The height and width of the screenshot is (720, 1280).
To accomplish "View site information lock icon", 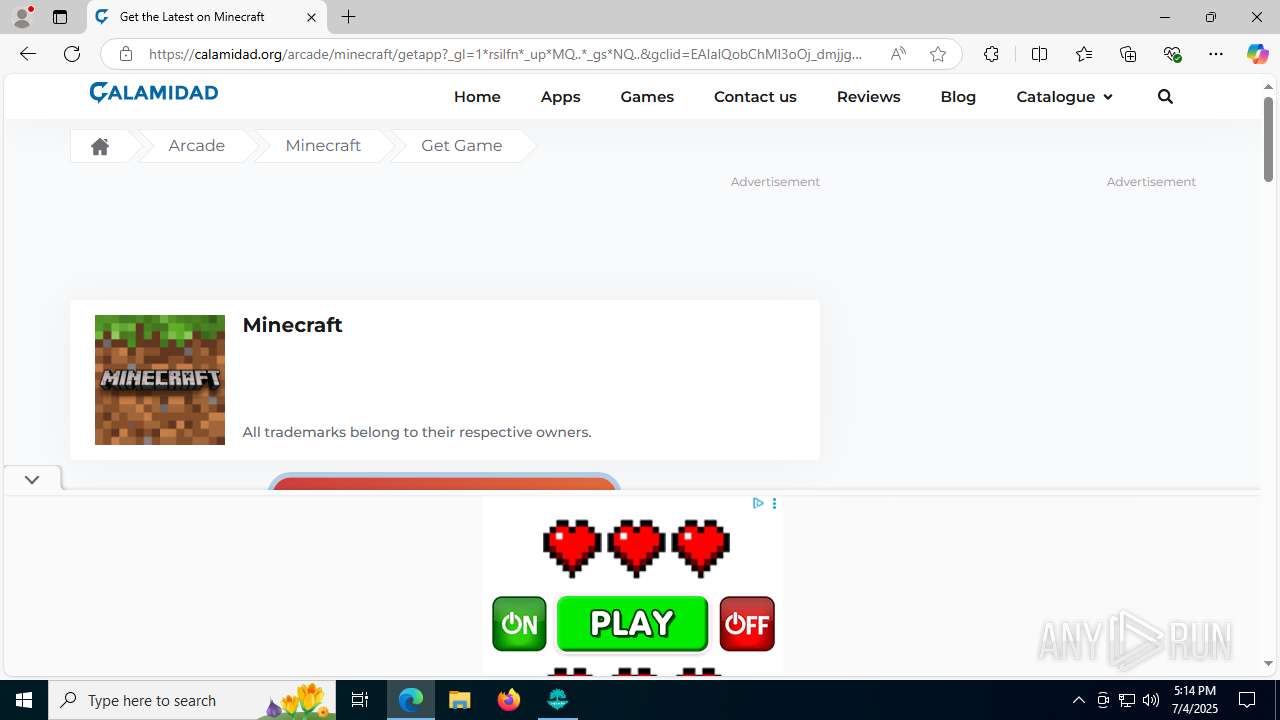I will pyautogui.click(x=126, y=54).
